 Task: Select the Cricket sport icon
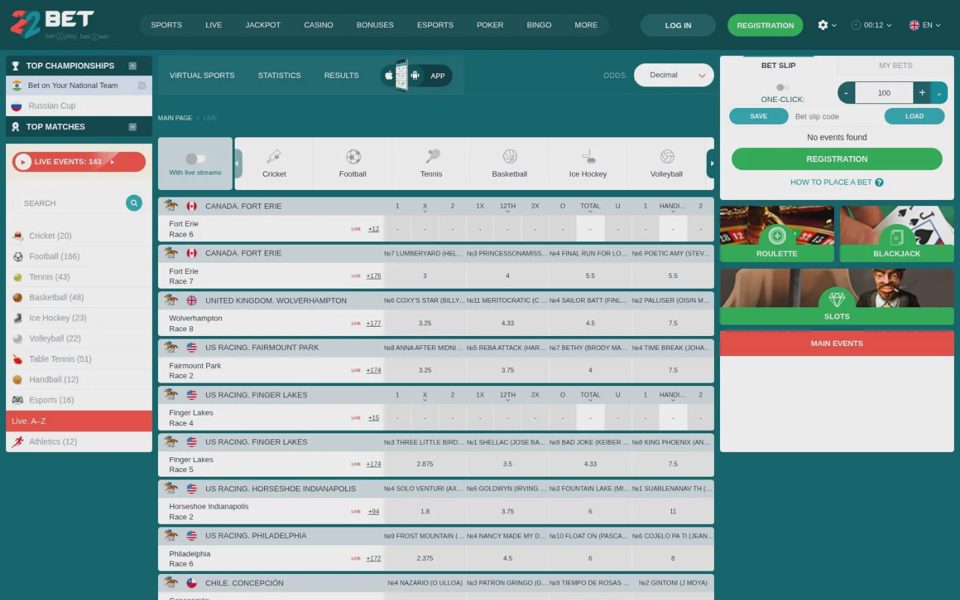pos(274,157)
